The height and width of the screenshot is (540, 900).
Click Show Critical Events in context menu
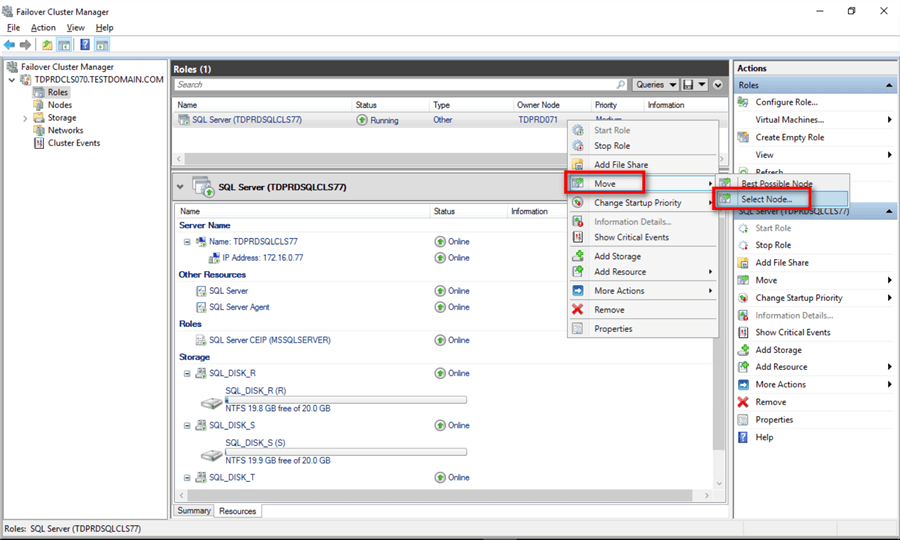[x=631, y=237]
